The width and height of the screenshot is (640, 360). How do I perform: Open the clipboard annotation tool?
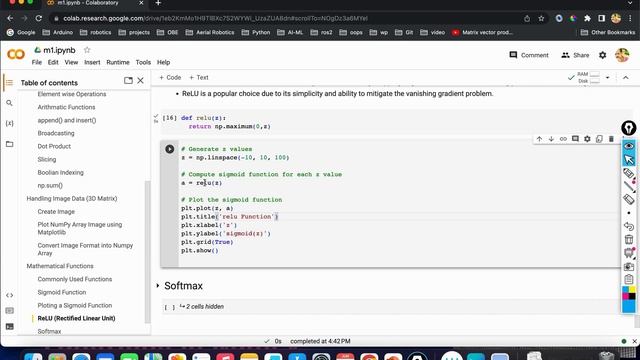[629, 280]
